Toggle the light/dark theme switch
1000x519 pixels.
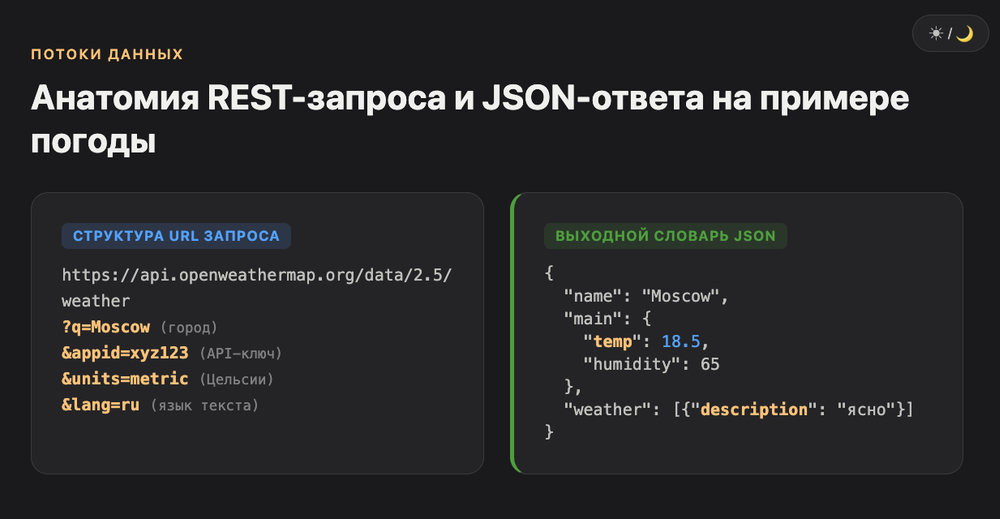coord(950,33)
